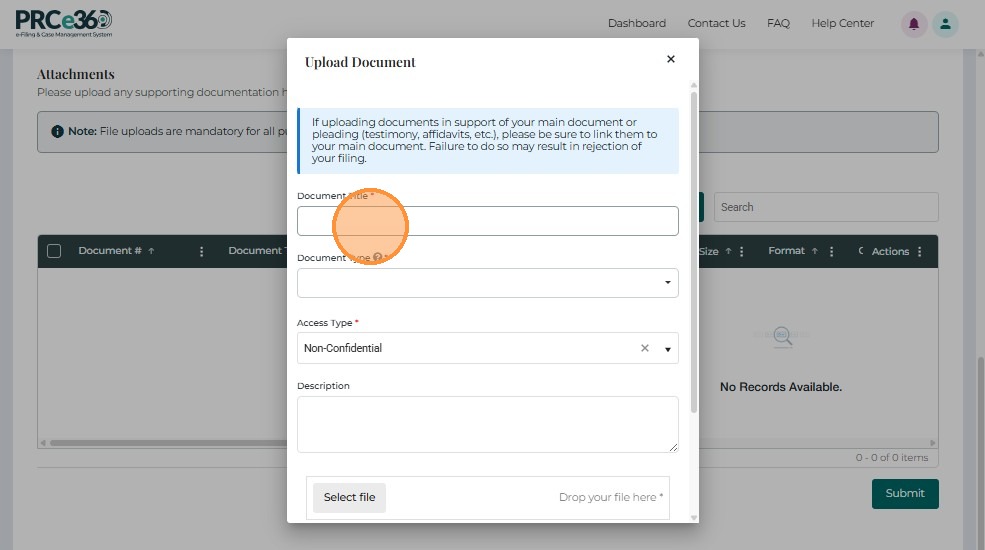This screenshot has height=550, width=985.
Task: Click the Search box in Attachments
Action: pyautogui.click(x=826, y=207)
